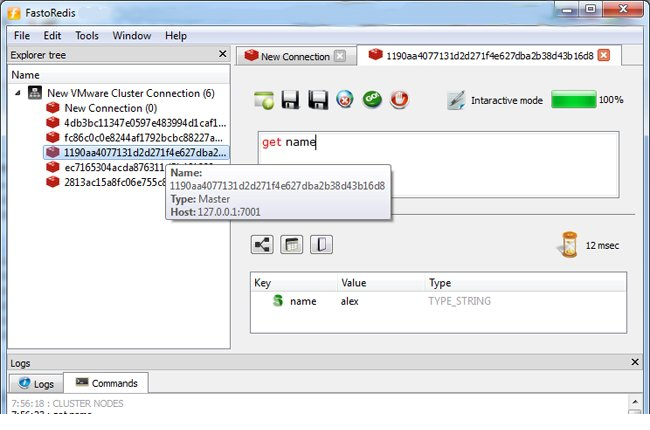Click the green GO execute button
Image resolution: width=650 pixels, height=430 pixels.
[x=372, y=100]
